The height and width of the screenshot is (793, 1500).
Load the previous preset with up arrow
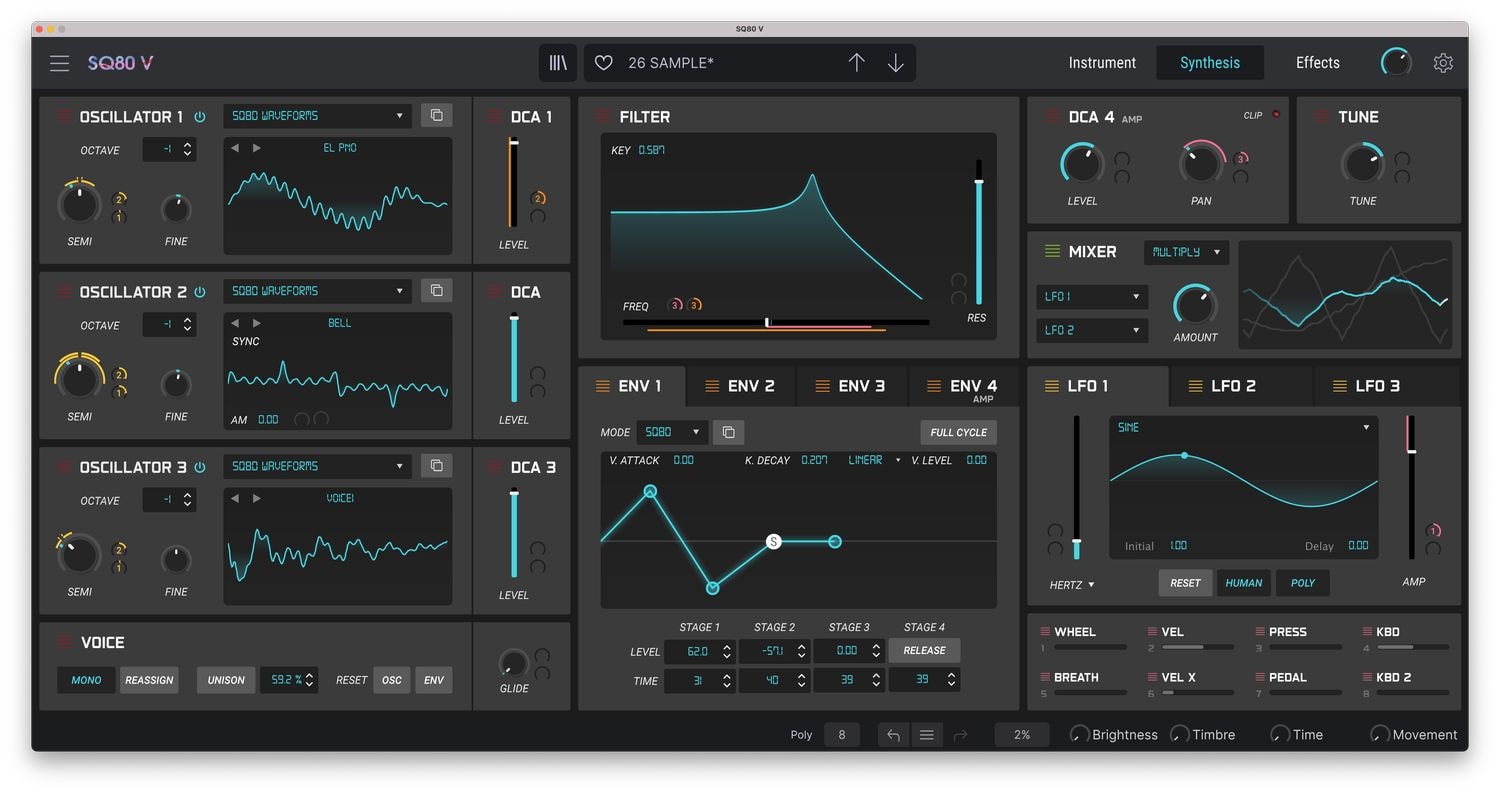click(x=856, y=63)
